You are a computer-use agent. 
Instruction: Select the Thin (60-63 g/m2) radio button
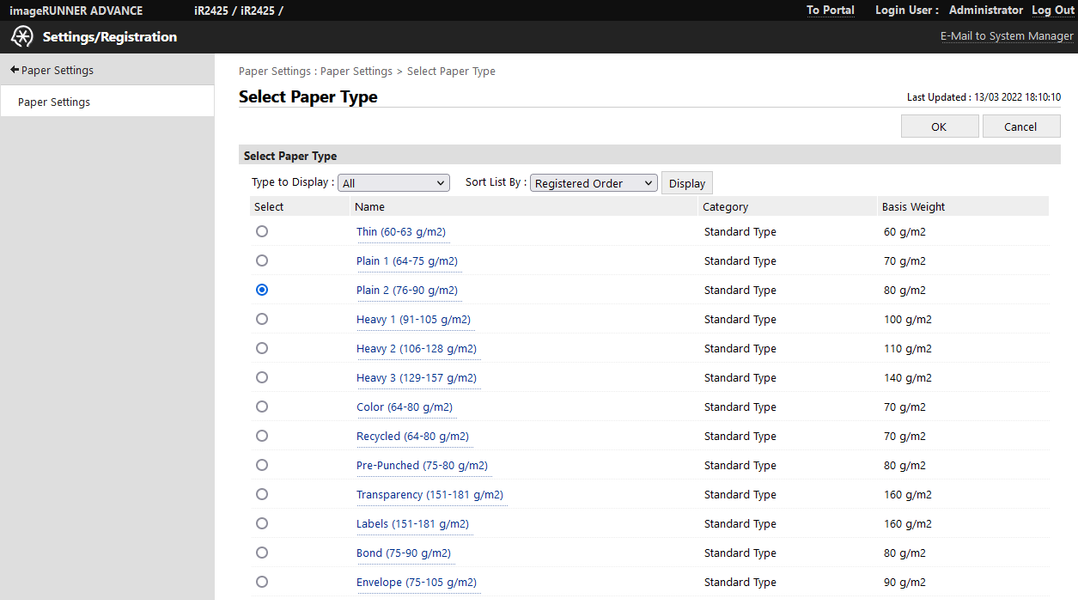click(x=262, y=231)
